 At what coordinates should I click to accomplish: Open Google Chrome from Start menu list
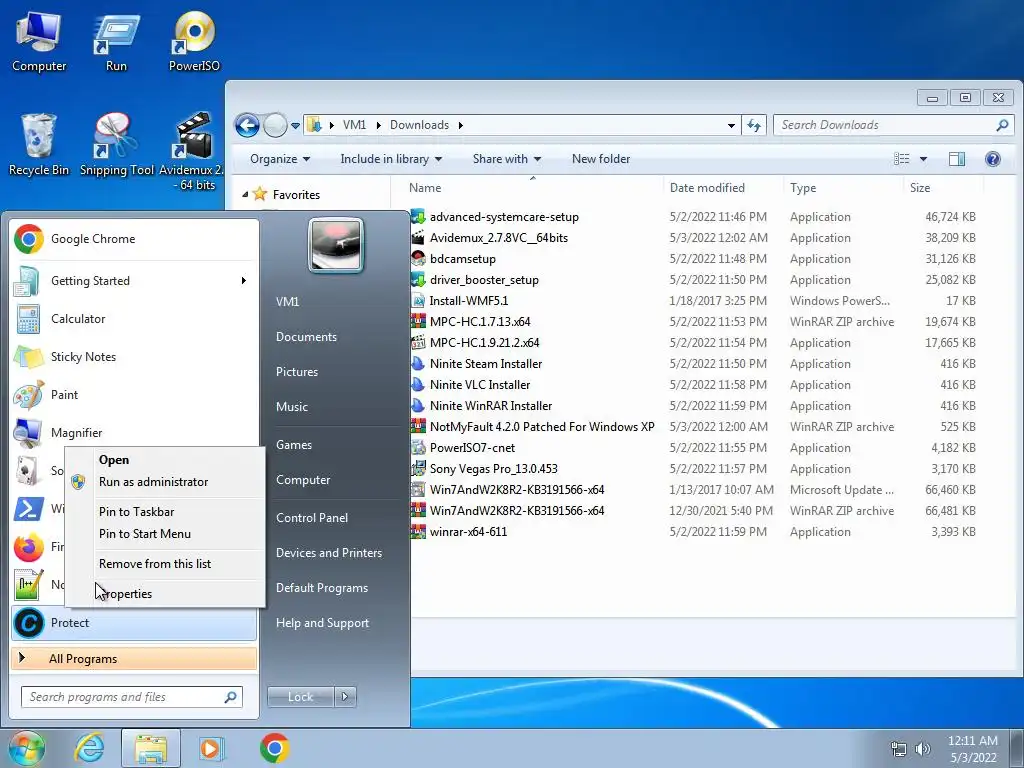pyautogui.click(x=134, y=239)
